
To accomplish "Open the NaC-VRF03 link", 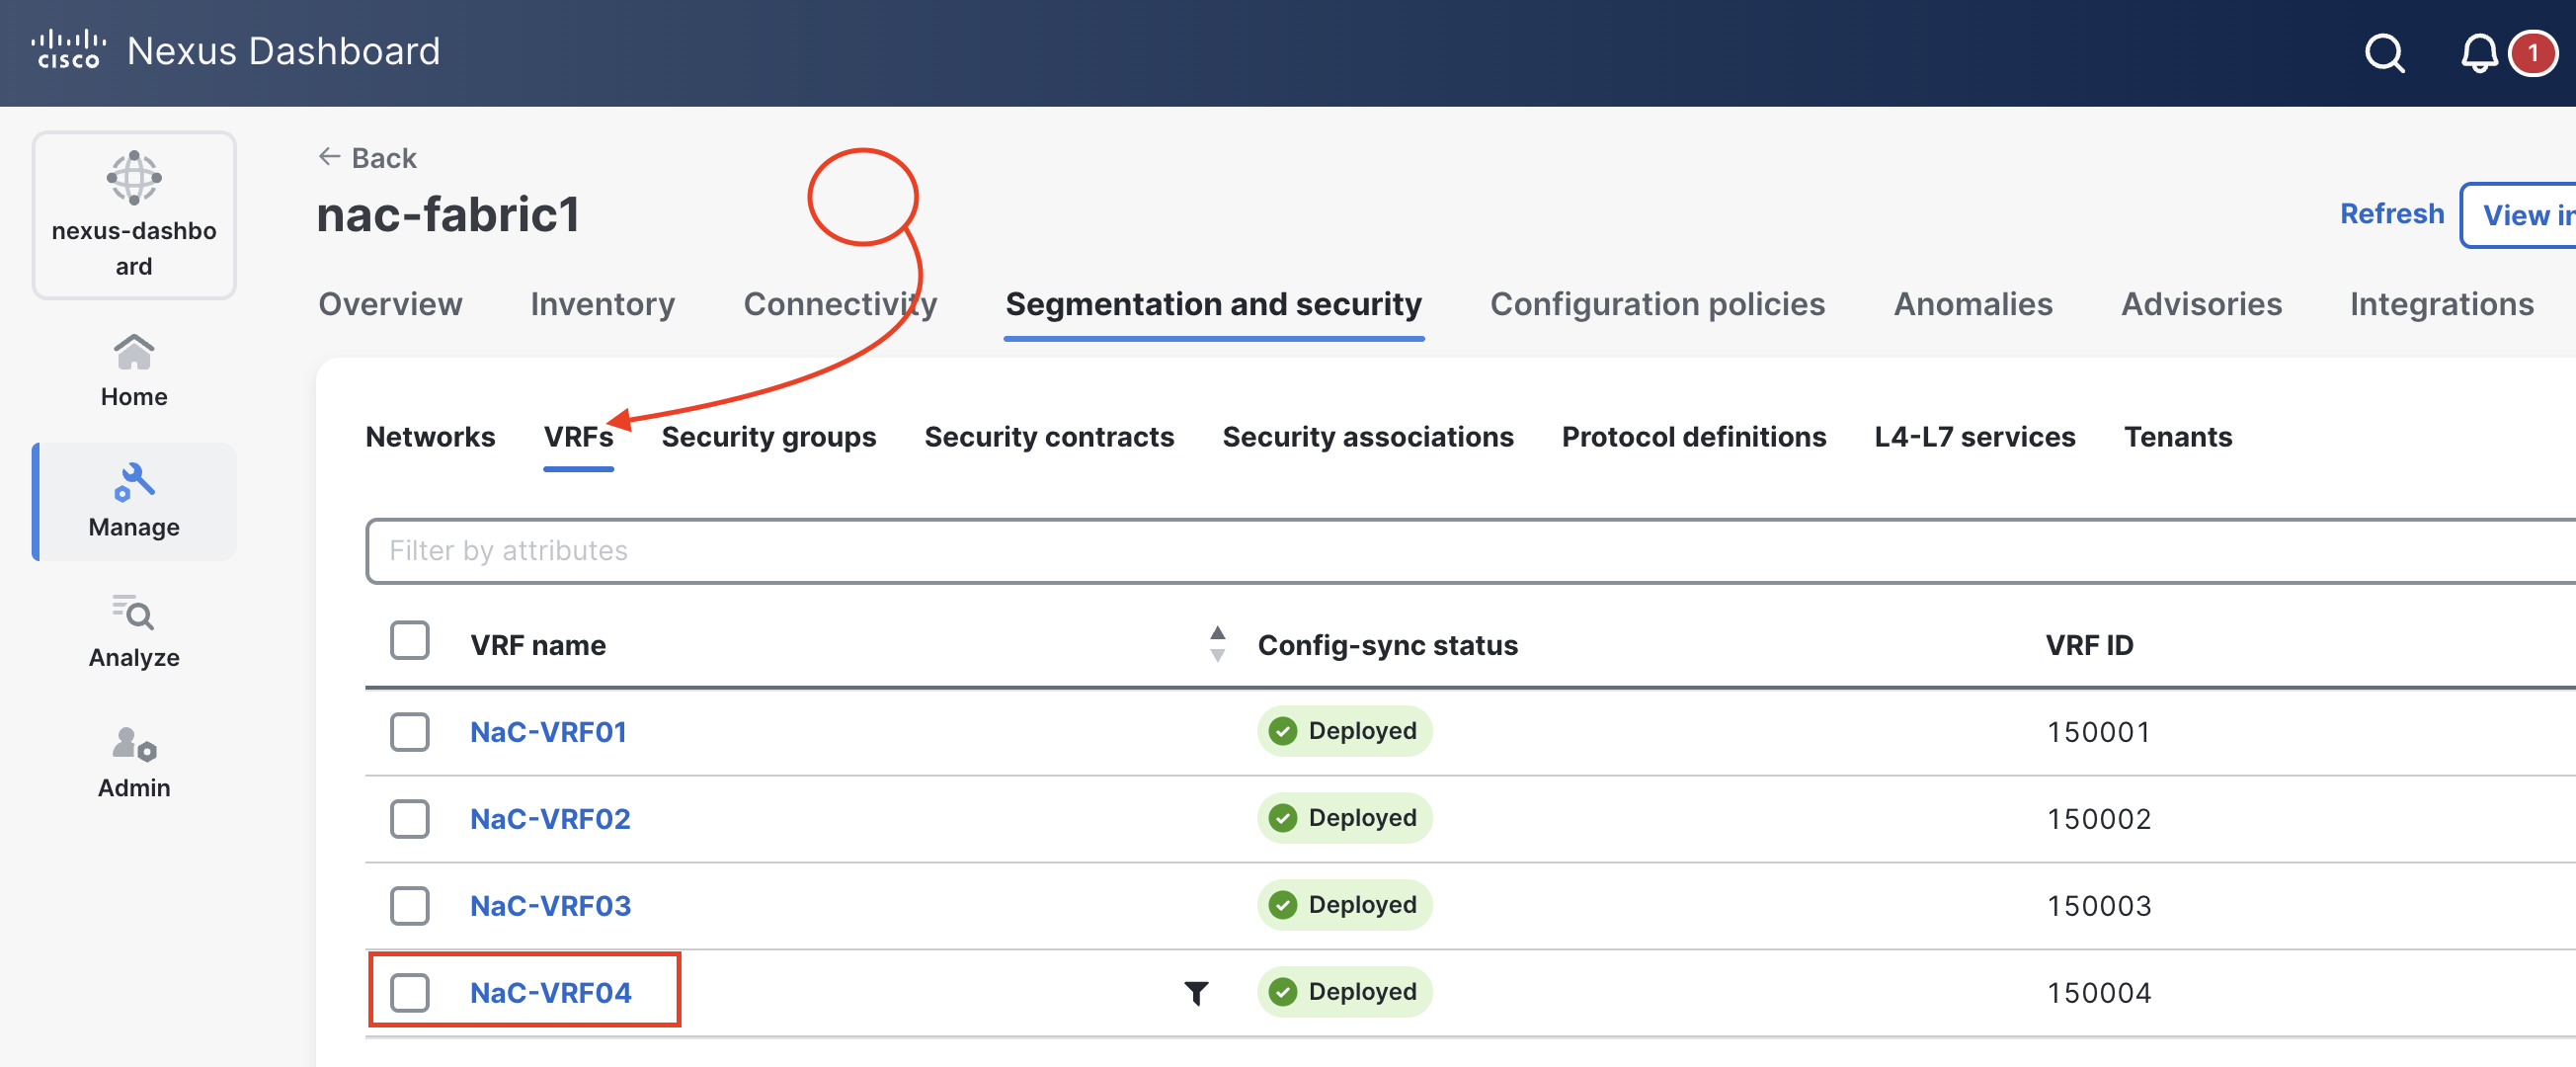I will click(550, 905).
